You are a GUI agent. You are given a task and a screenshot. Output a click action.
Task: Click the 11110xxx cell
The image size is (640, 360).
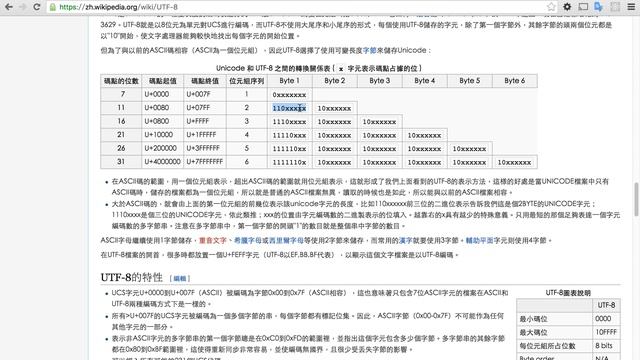[x=289, y=135]
